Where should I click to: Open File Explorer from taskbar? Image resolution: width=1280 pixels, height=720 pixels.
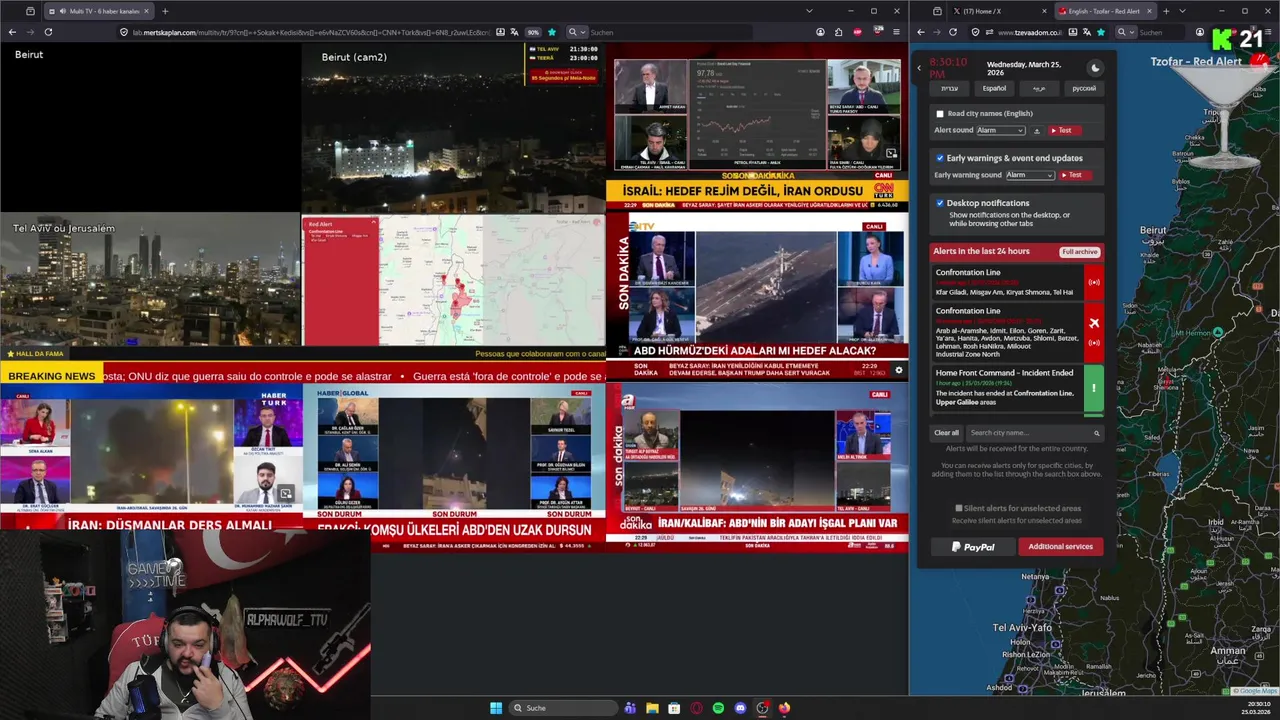click(x=652, y=708)
